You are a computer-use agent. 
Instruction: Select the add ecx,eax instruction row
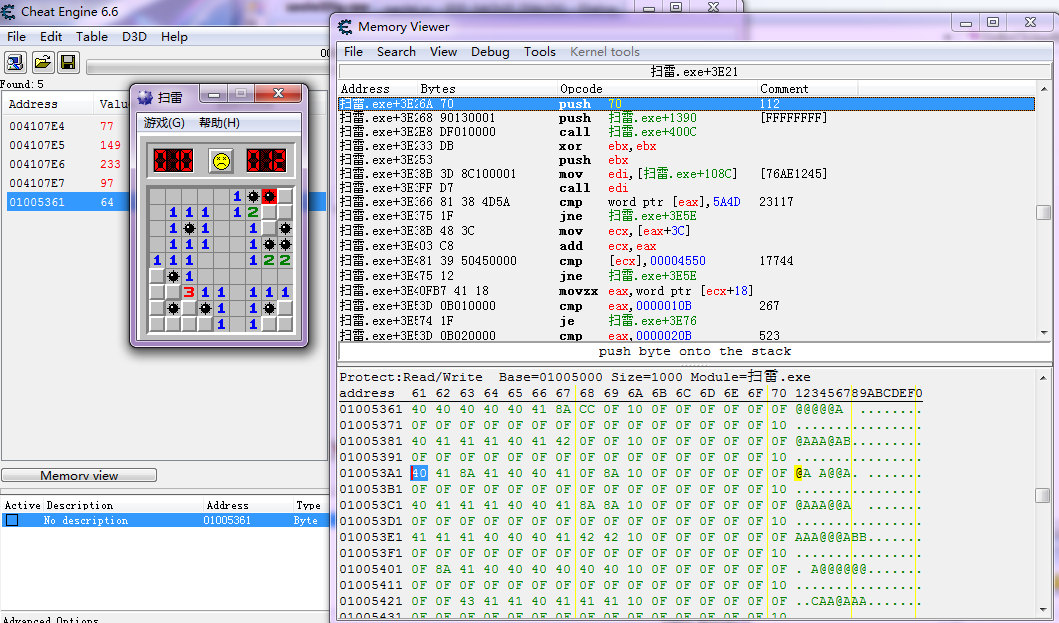point(686,246)
